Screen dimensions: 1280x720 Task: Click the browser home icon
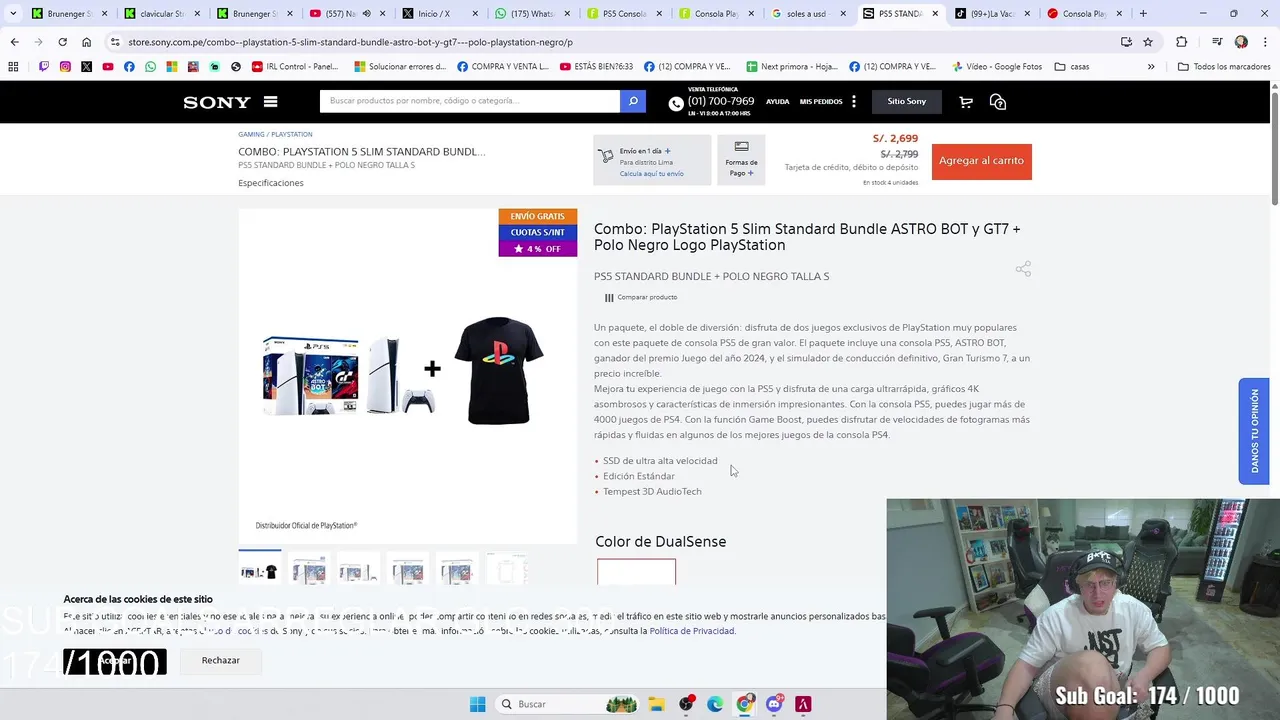(87, 42)
